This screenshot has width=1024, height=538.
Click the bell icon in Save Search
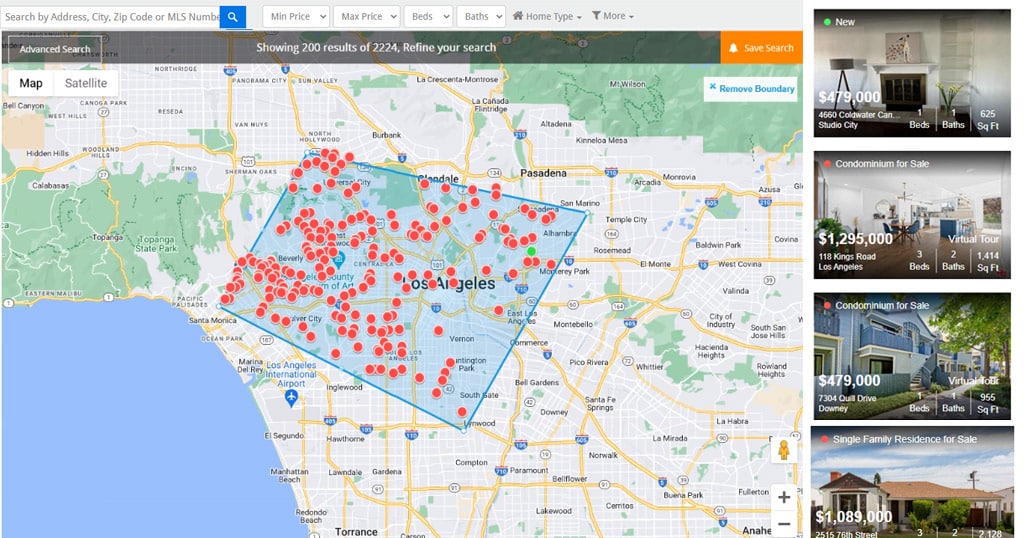[733, 48]
